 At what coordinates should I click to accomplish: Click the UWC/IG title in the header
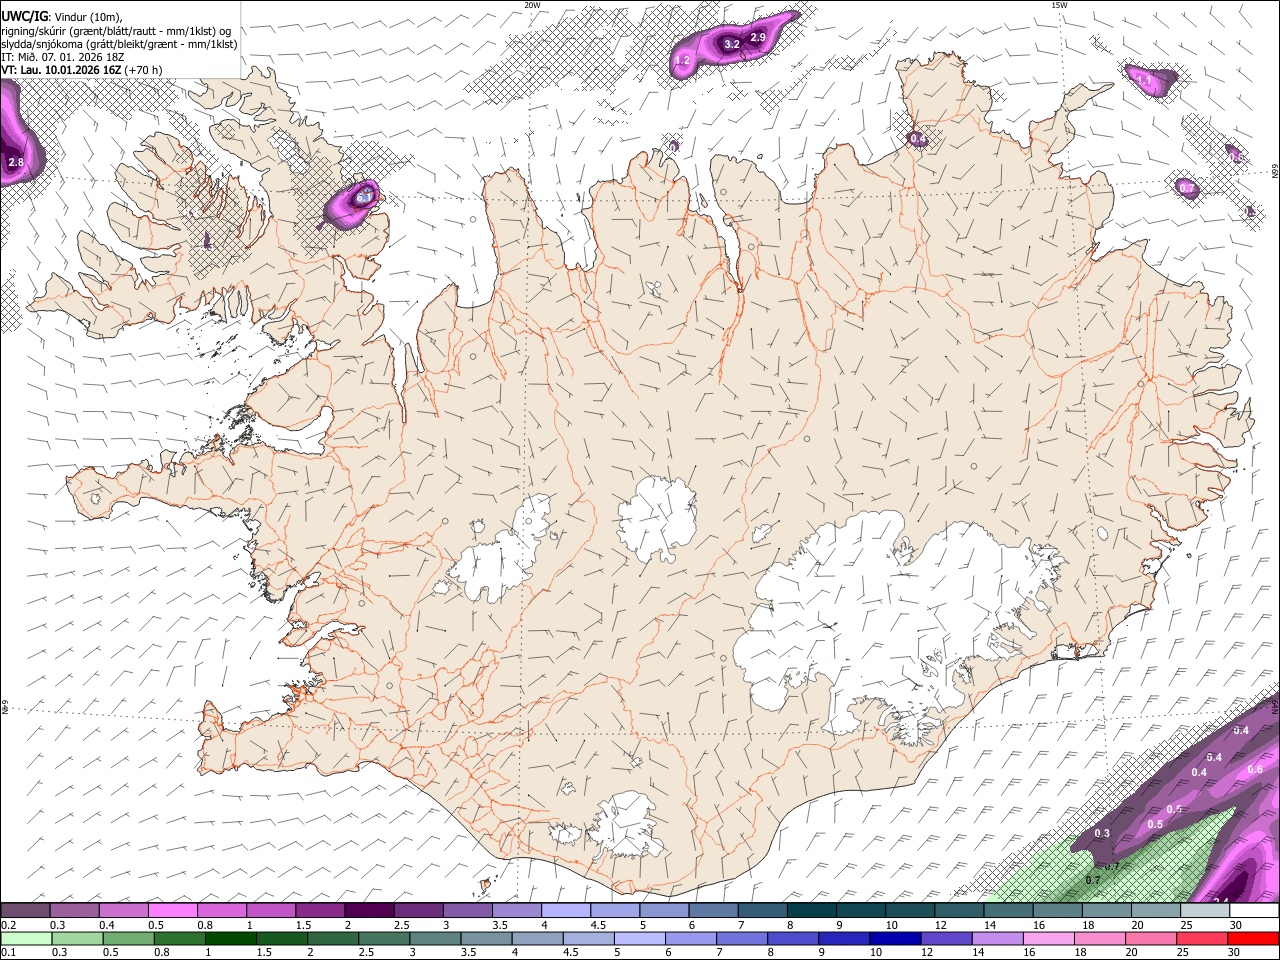[24, 15]
